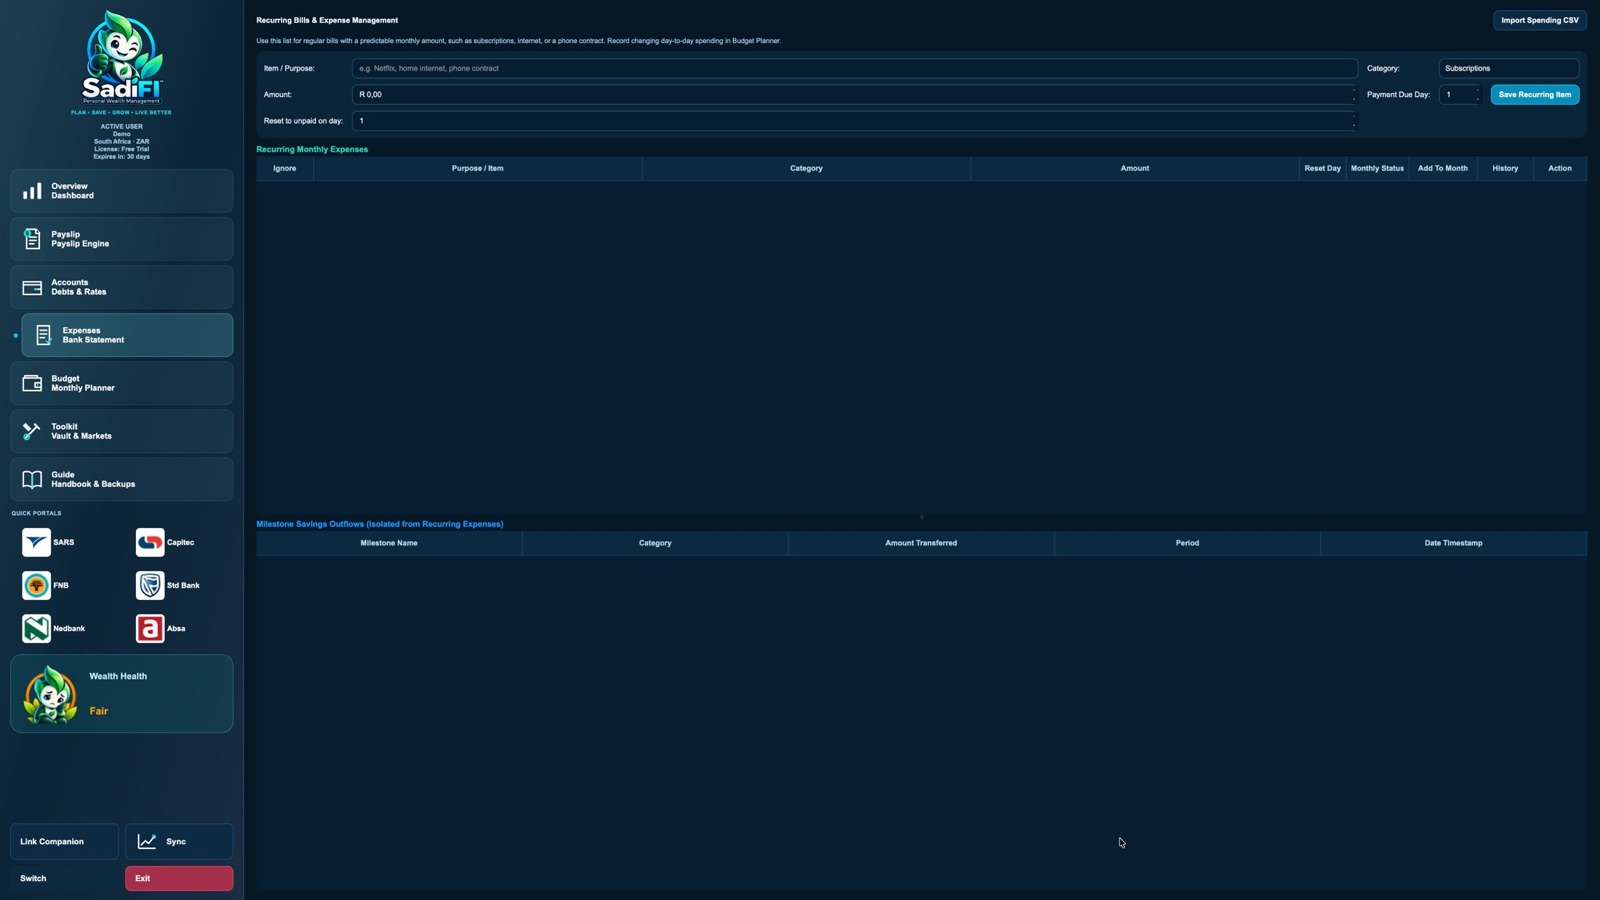Screen dimensions: 1600x900
Task: Open the Category Subscriptions dropdown
Action: (x=1508, y=68)
